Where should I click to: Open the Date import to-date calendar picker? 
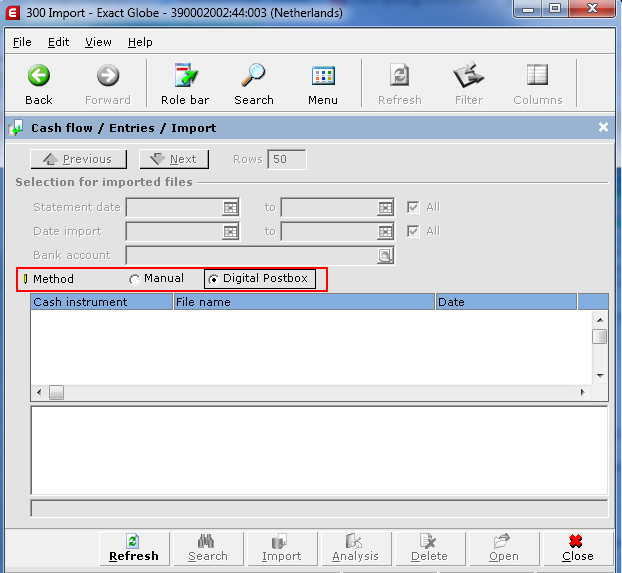pos(385,232)
